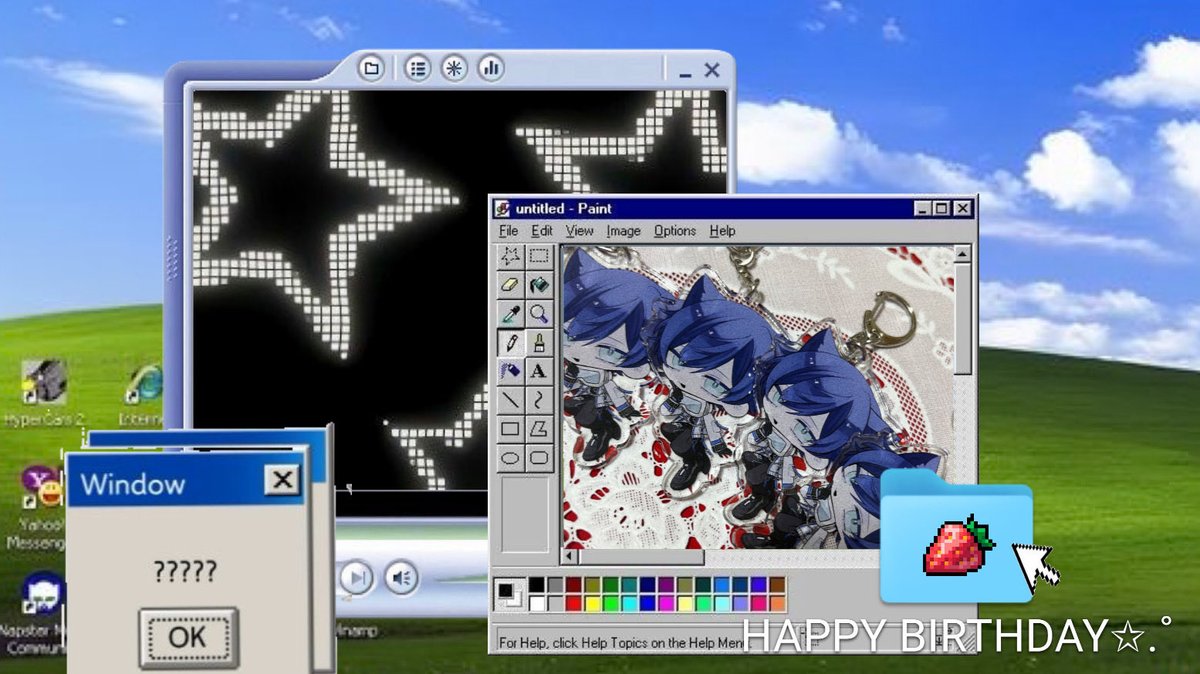Open the equalizer bars icon in media player
Screen dimensions: 1200x674
pos(490,68)
